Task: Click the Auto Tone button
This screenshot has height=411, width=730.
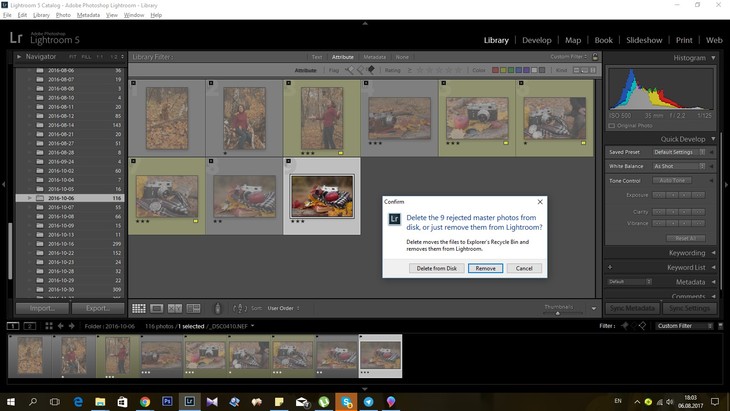Action: click(672, 180)
